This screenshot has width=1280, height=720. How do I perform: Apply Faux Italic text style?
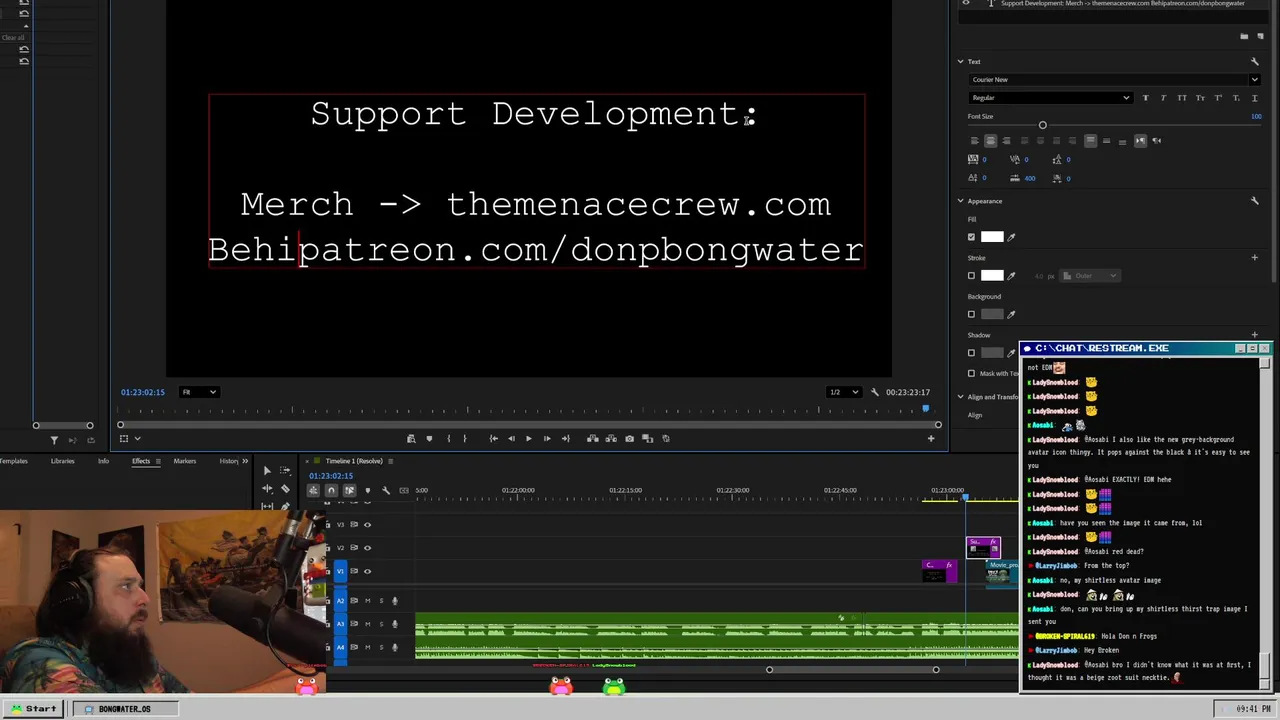tap(1164, 98)
